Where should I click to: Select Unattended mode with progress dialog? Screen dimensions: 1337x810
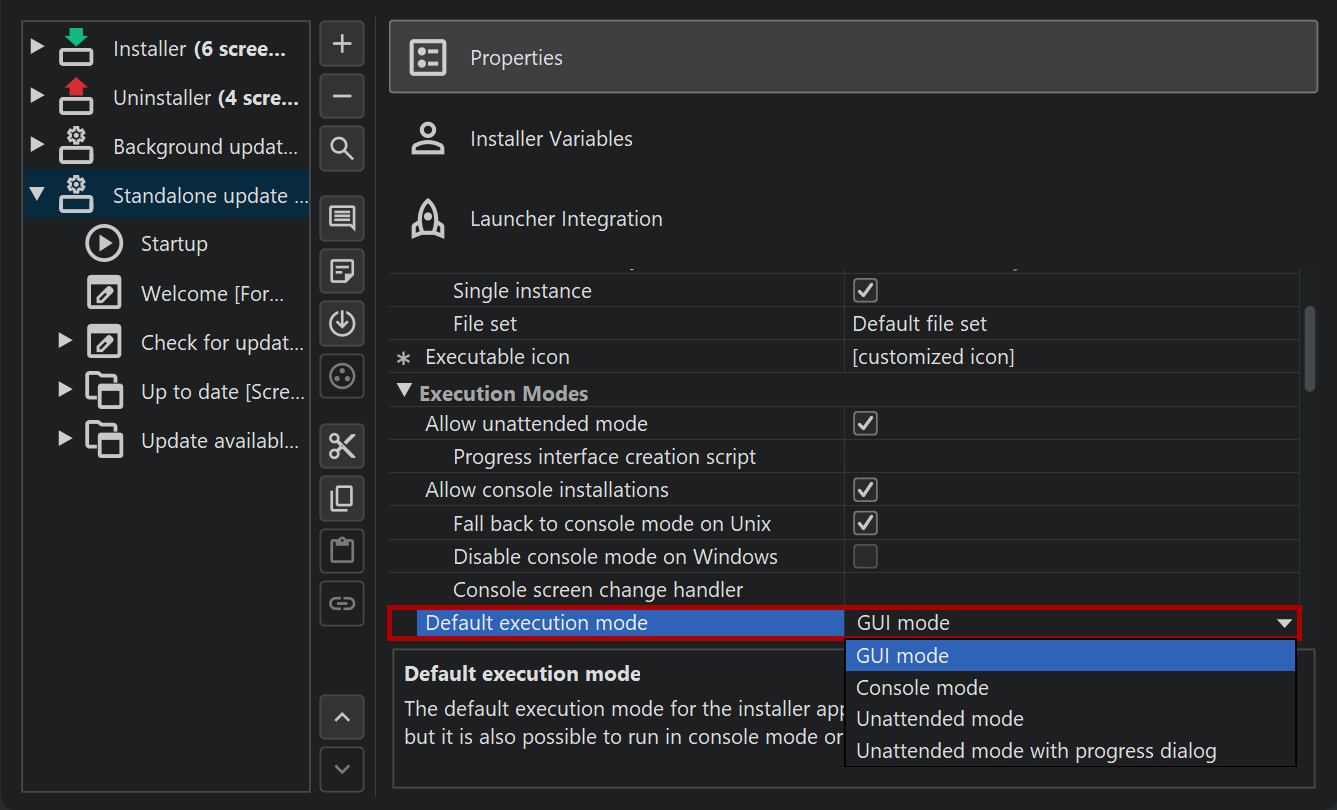1036,751
